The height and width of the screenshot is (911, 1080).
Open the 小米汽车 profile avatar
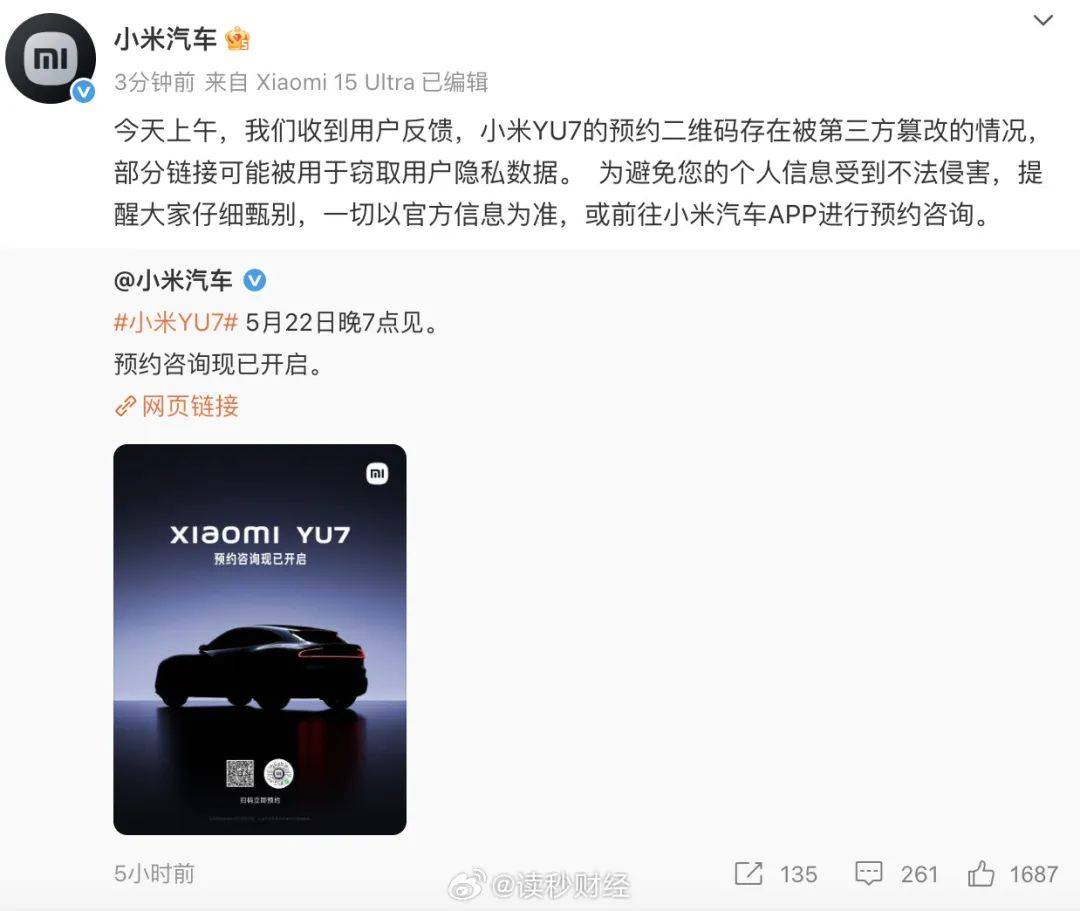coord(50,59)
